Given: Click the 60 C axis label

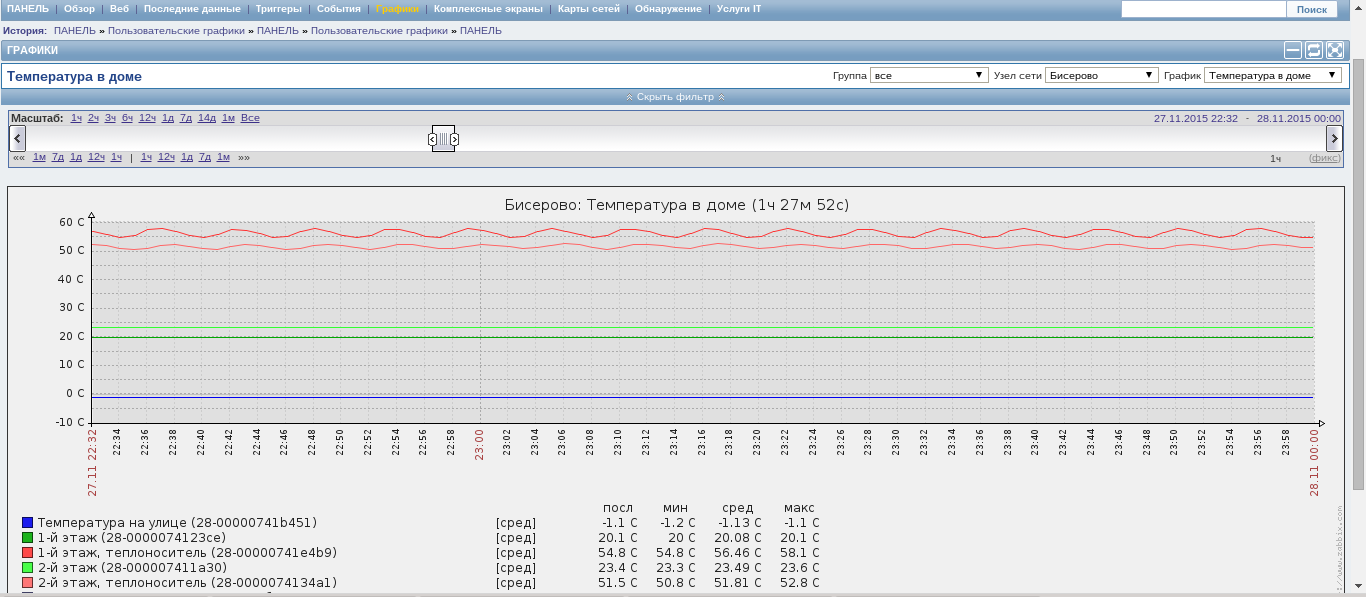Looking at the screenshot, I should [x=71, y=222].
